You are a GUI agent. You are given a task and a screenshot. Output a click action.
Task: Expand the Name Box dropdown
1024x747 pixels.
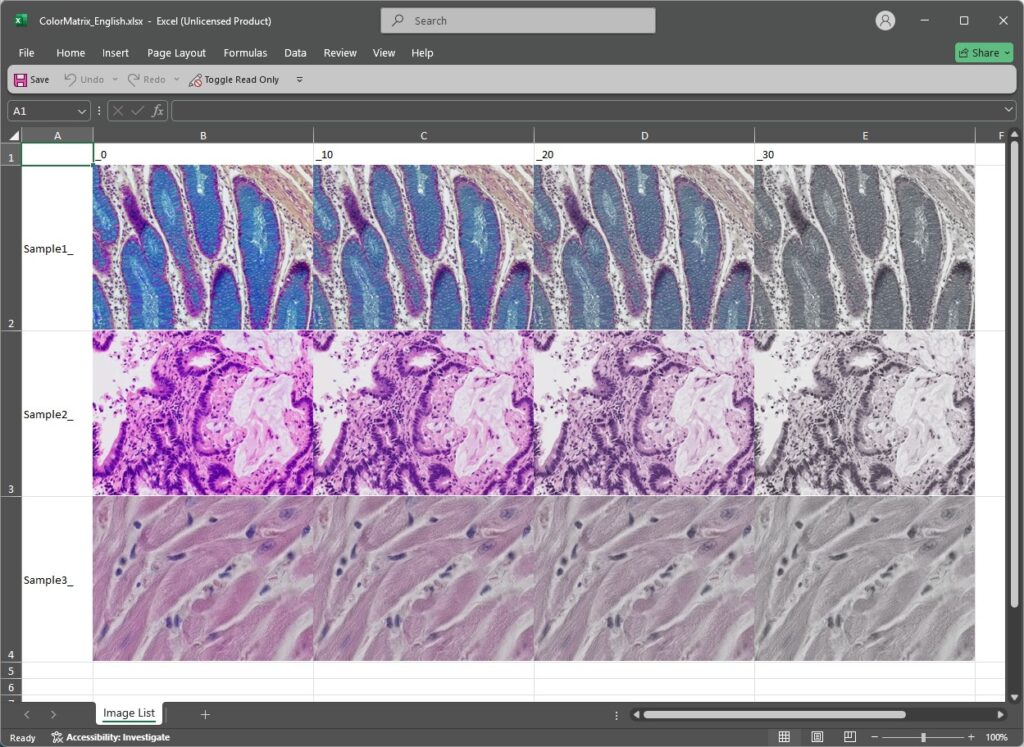(82, 111)
